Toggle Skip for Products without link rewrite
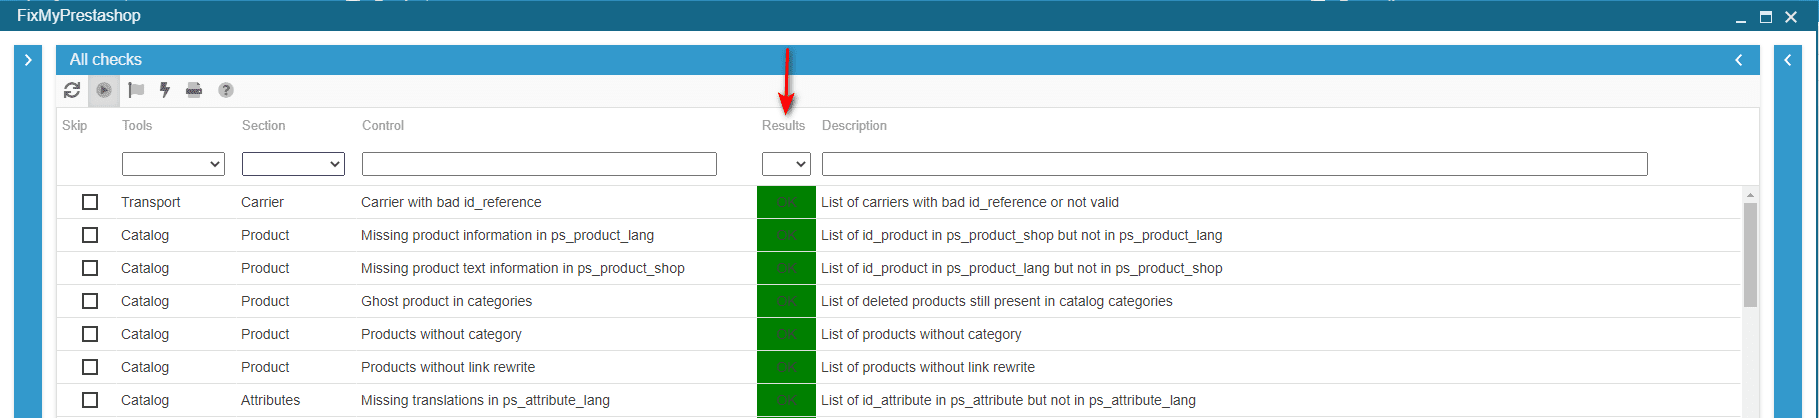 coord(90,367)
